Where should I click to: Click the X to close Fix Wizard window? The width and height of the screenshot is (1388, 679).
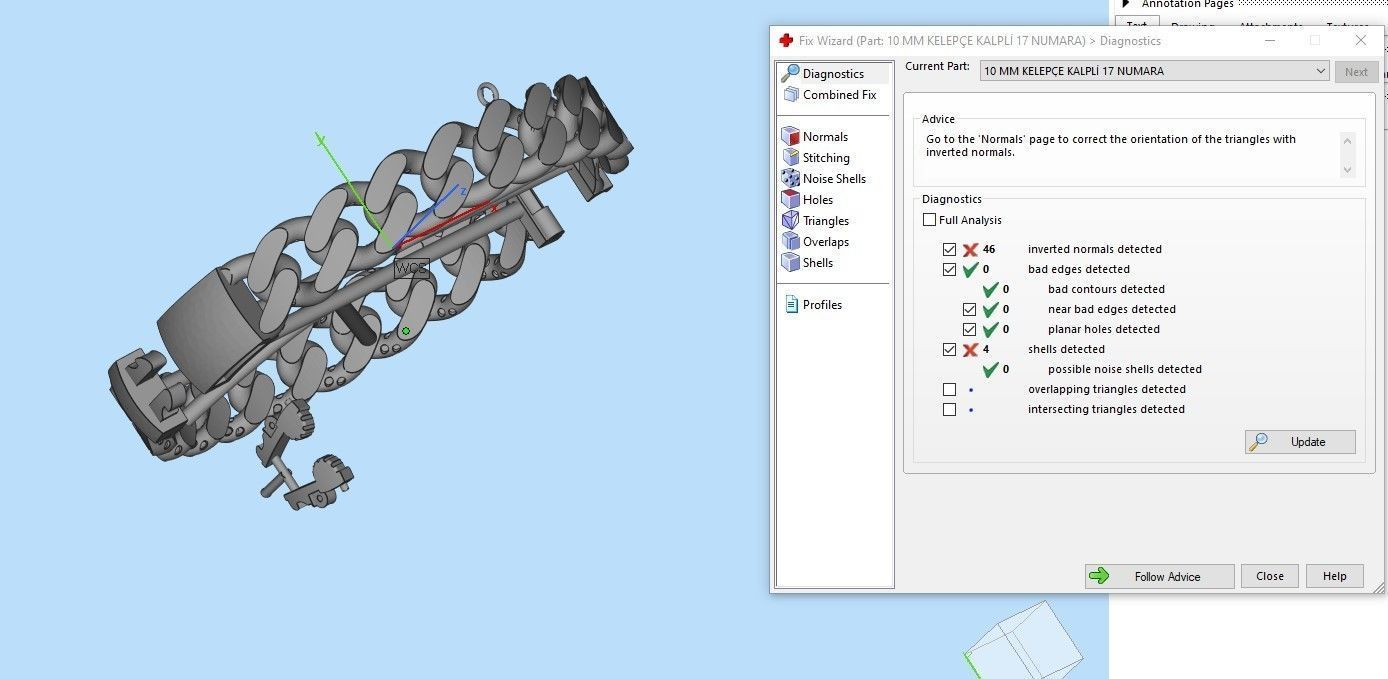click(1361, 41)
